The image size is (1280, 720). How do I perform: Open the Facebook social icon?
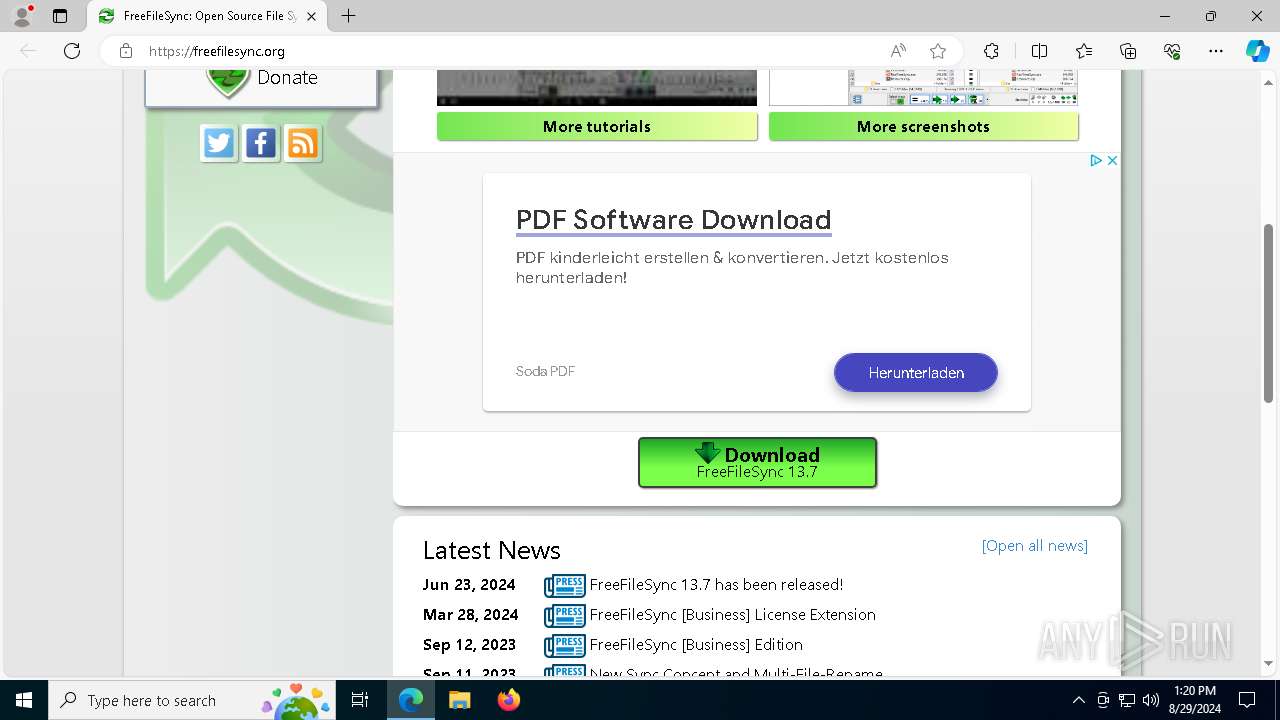pos(261,143)
